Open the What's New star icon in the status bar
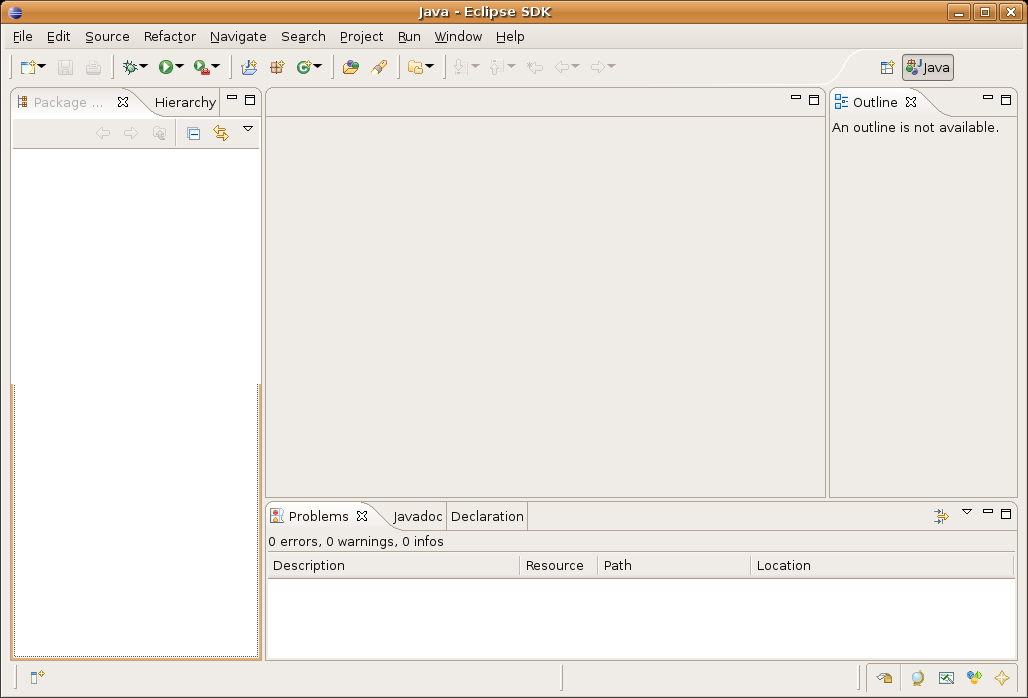Screen dimensions: 1028x698 point(1002,678)
